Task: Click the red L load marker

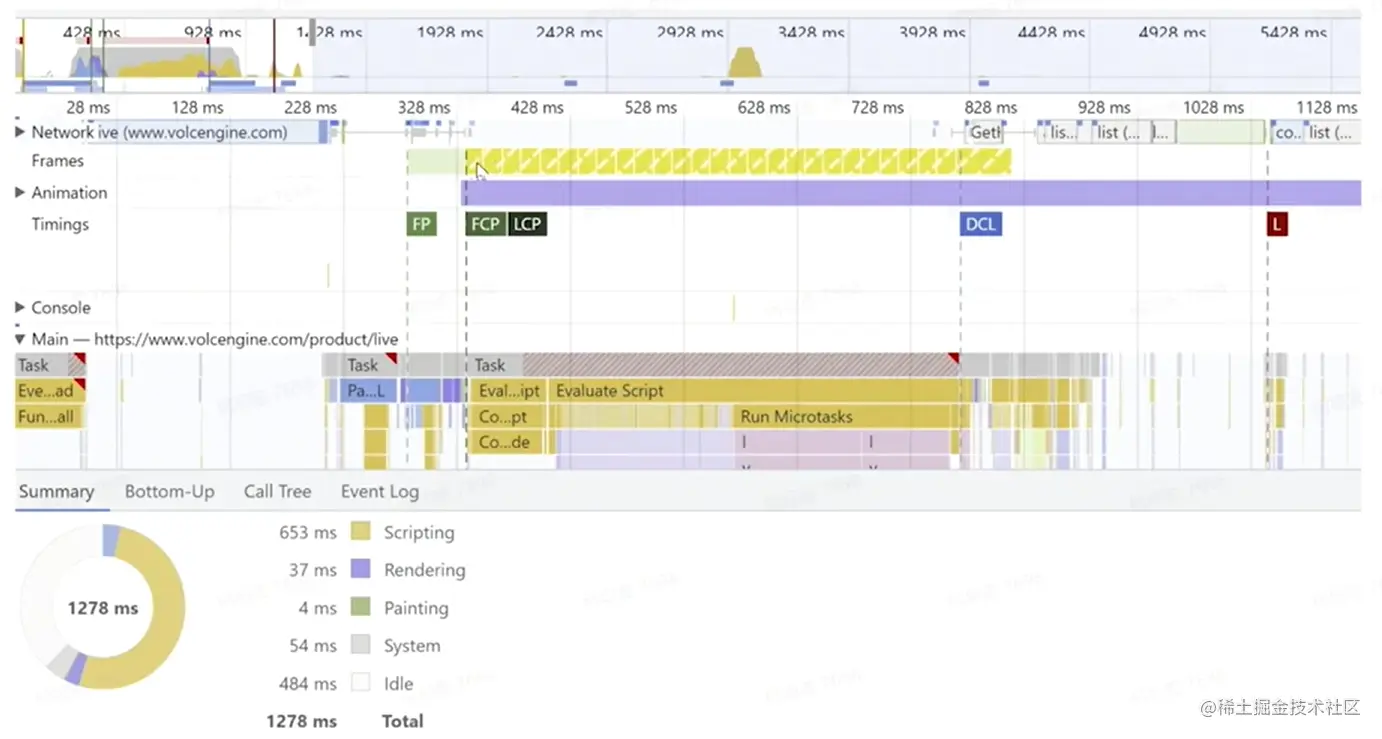Action: (1277, 224)
